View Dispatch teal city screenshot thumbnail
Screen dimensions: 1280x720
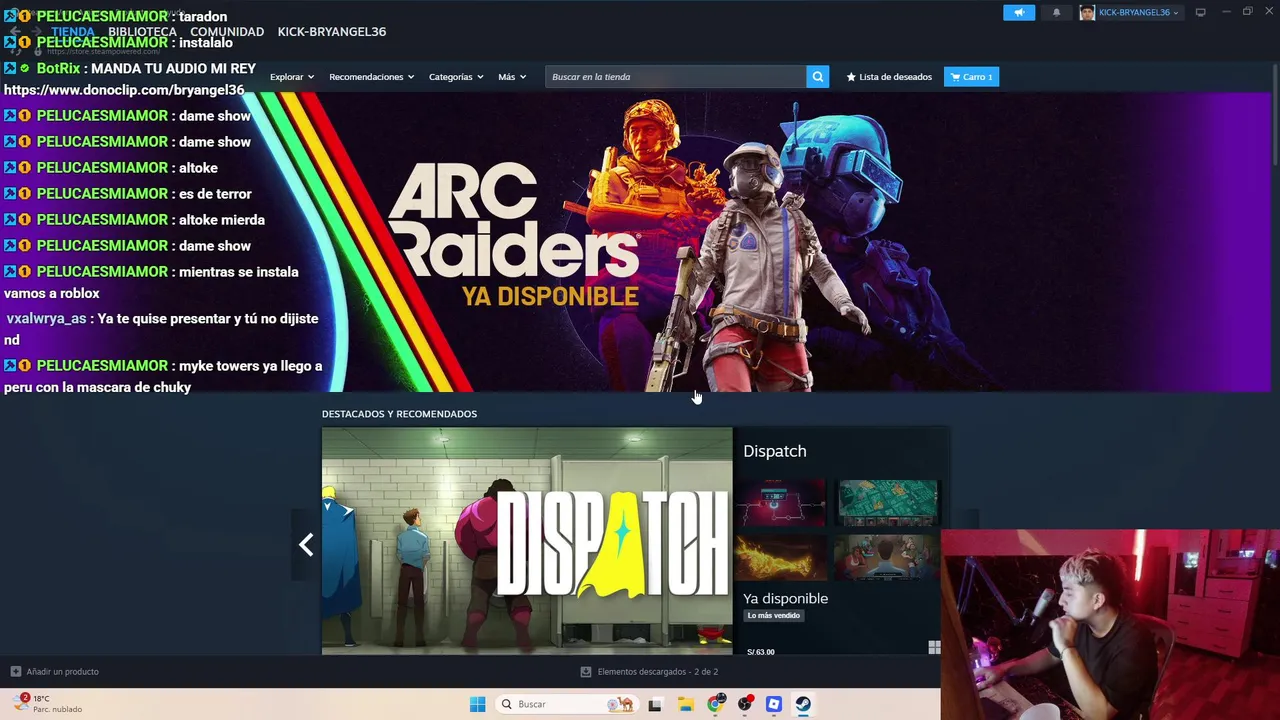tap(888, 502)
